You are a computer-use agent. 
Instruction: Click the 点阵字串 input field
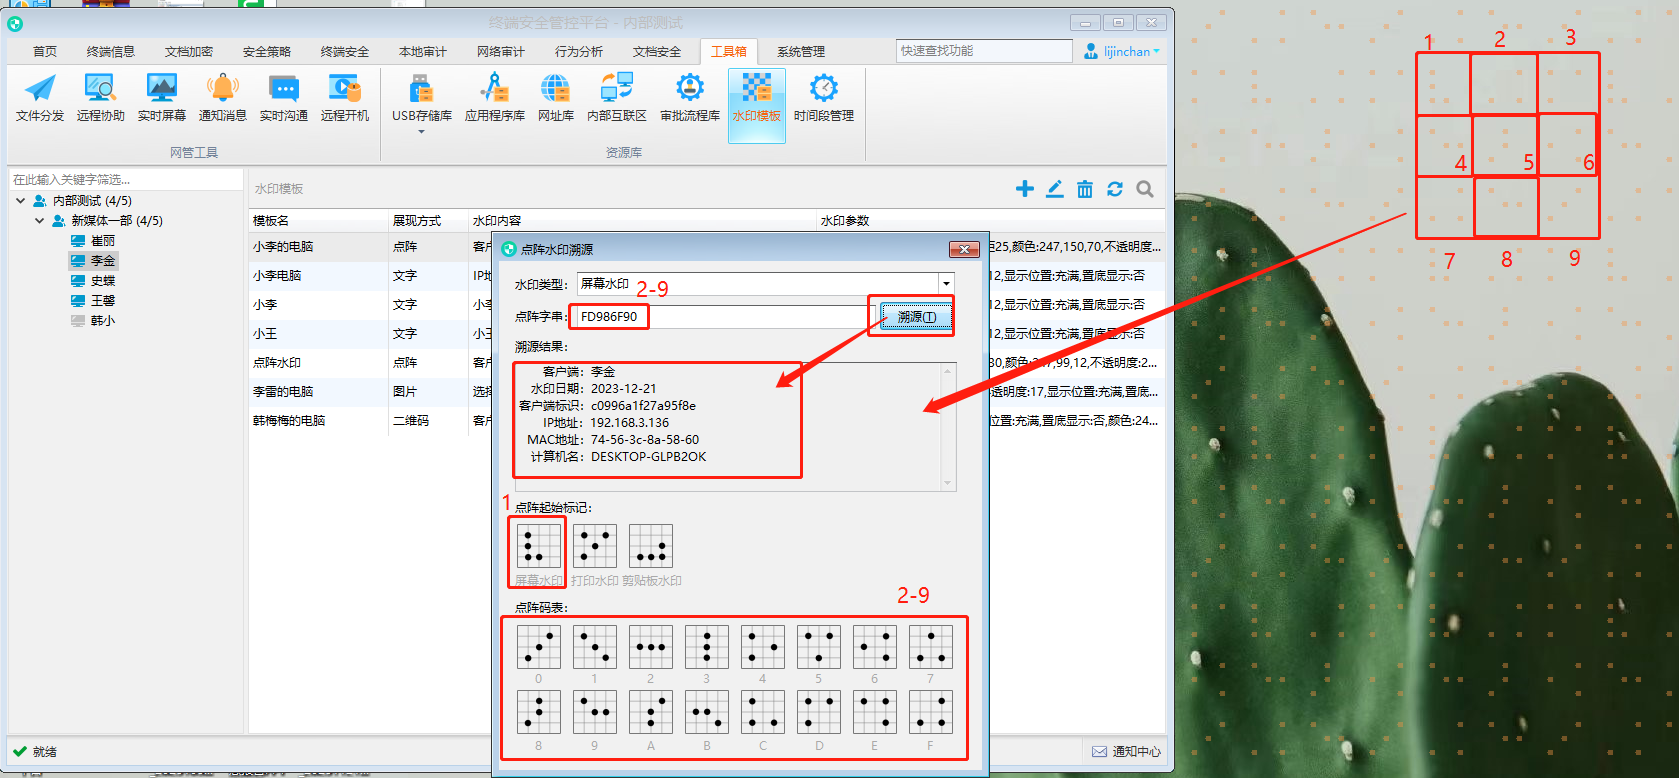[724, 317]
